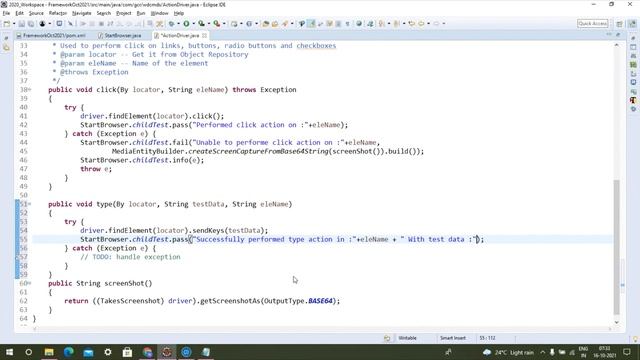Click the scroll-up arrow of the editor scrollbar
The image size is (640, 360).
(x=617, y=45)
